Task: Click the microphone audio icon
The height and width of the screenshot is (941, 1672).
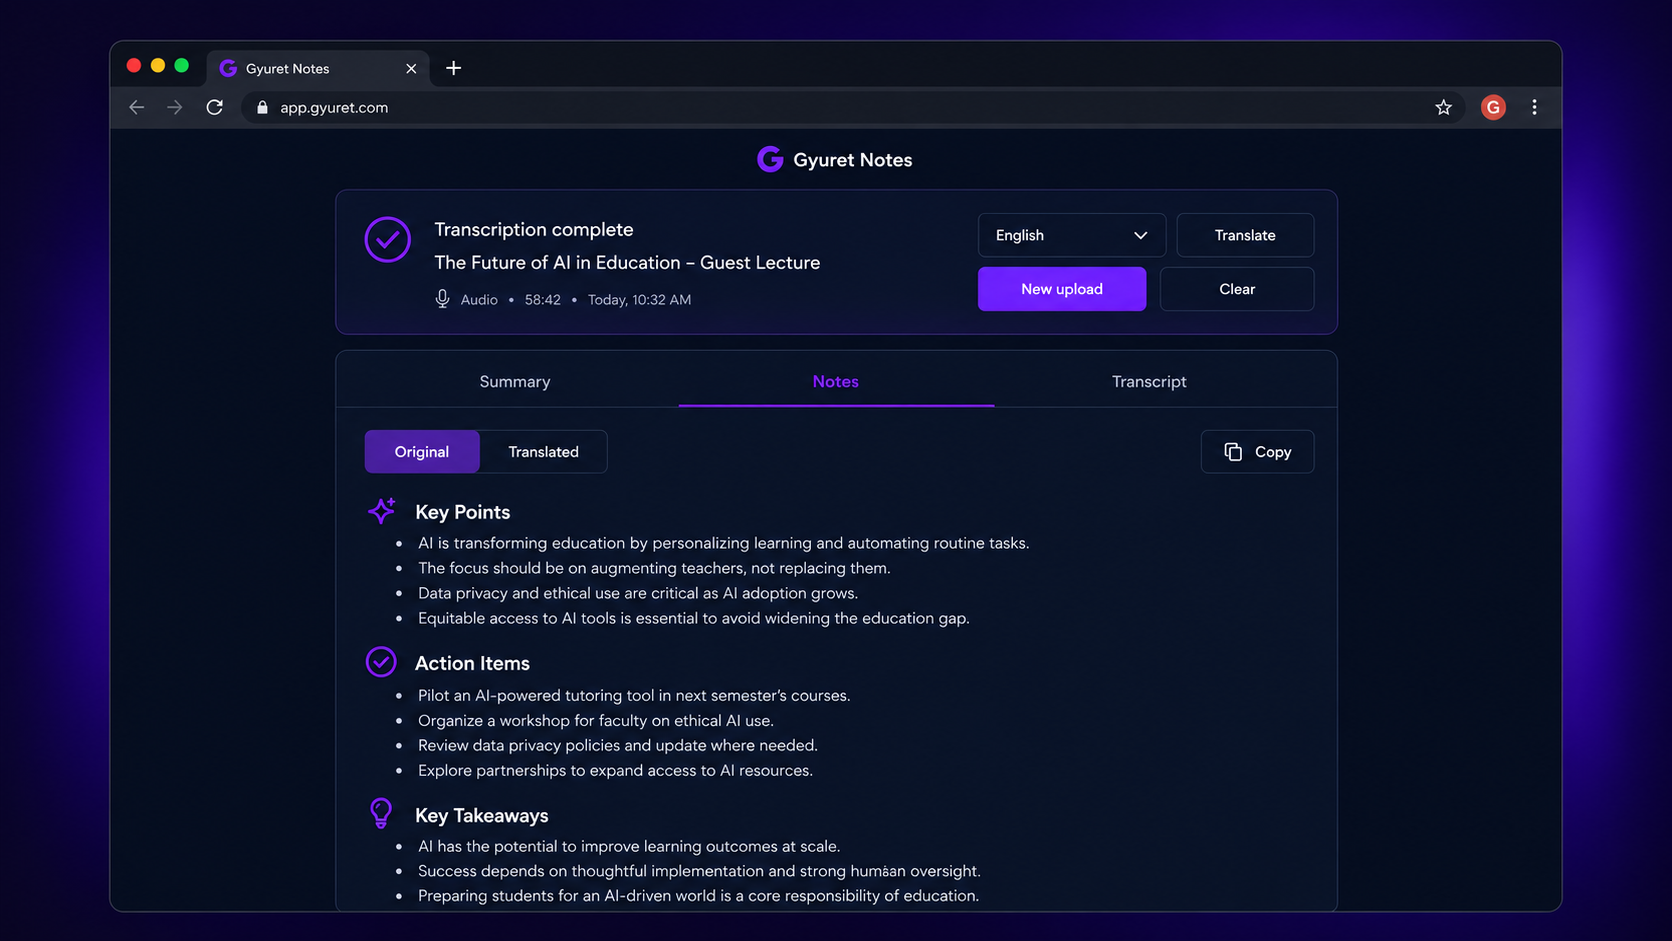Action: 442,299
